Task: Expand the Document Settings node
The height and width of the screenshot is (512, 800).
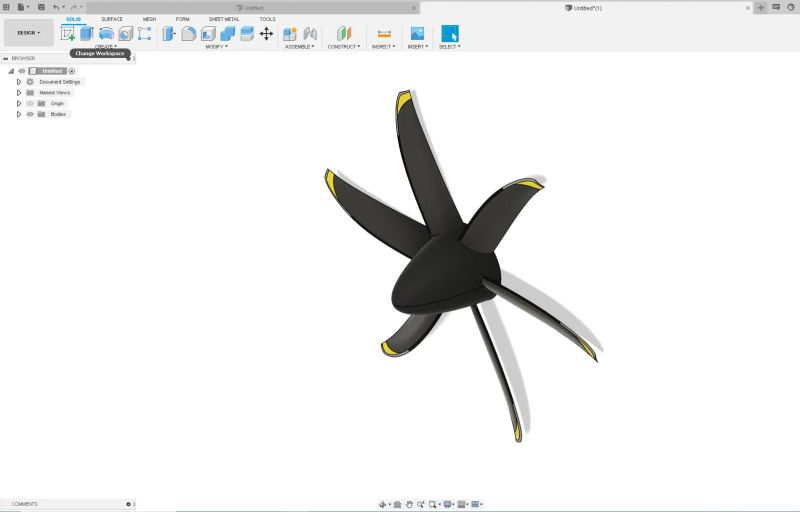Action: (x=19, y=82)
